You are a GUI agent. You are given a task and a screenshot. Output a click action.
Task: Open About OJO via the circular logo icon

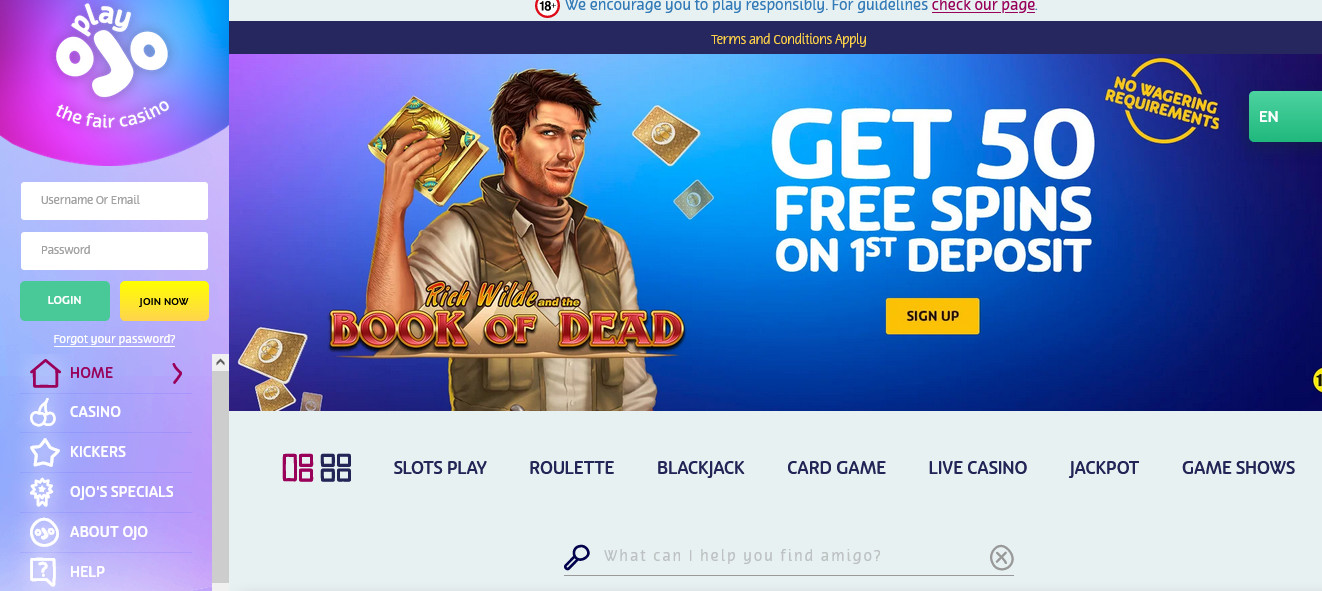pos(44,532)
